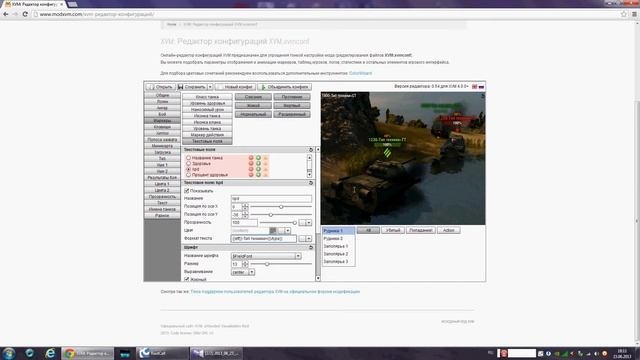Screen dimensions: 640x360
Task: Click browser back arrow
Action: click(6, 14)
